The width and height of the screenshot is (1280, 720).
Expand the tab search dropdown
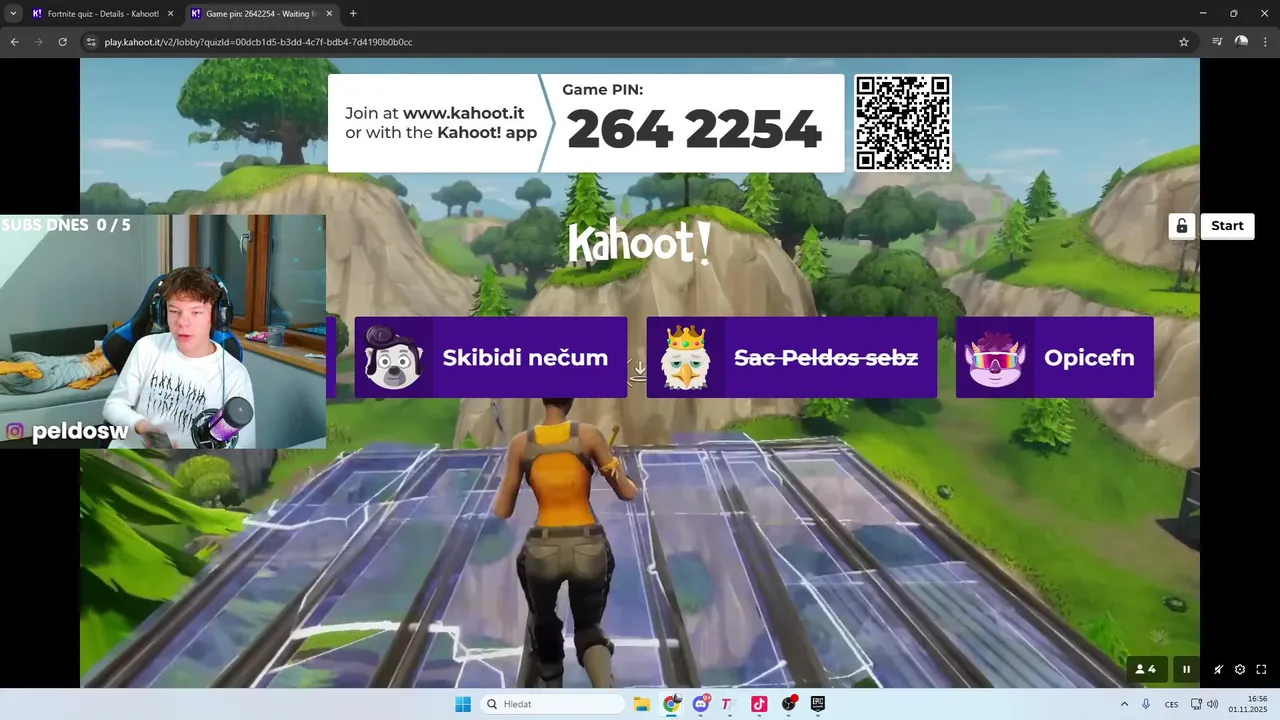(x=13, y=14)
